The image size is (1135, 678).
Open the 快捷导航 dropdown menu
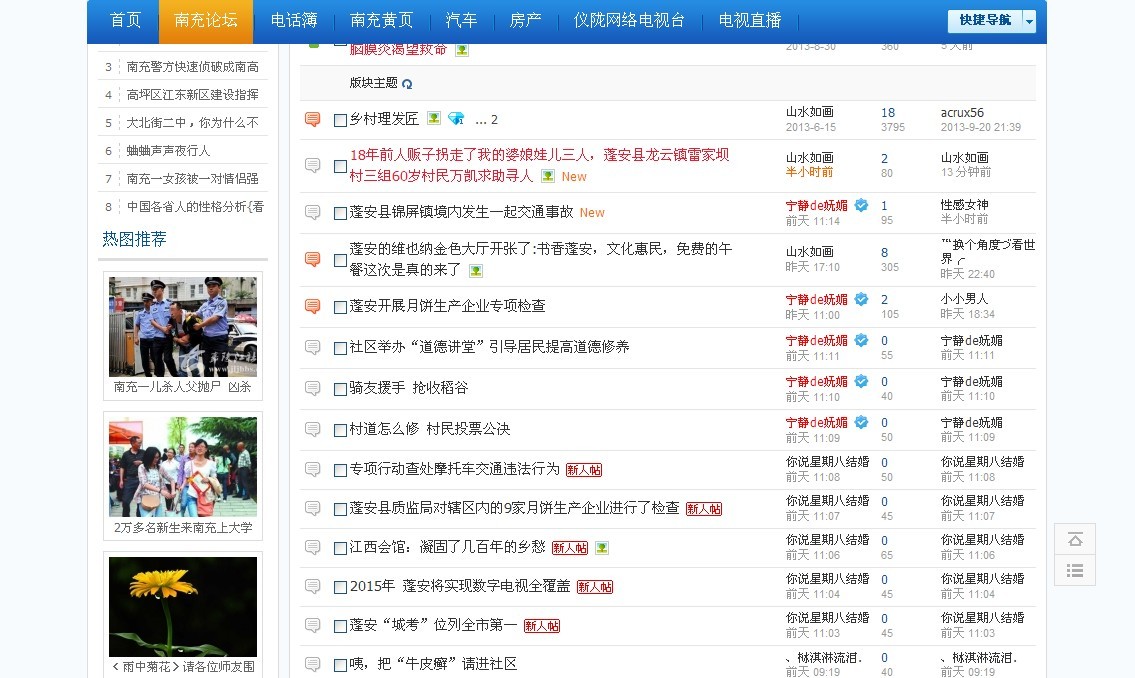(x=1029, y=21)
